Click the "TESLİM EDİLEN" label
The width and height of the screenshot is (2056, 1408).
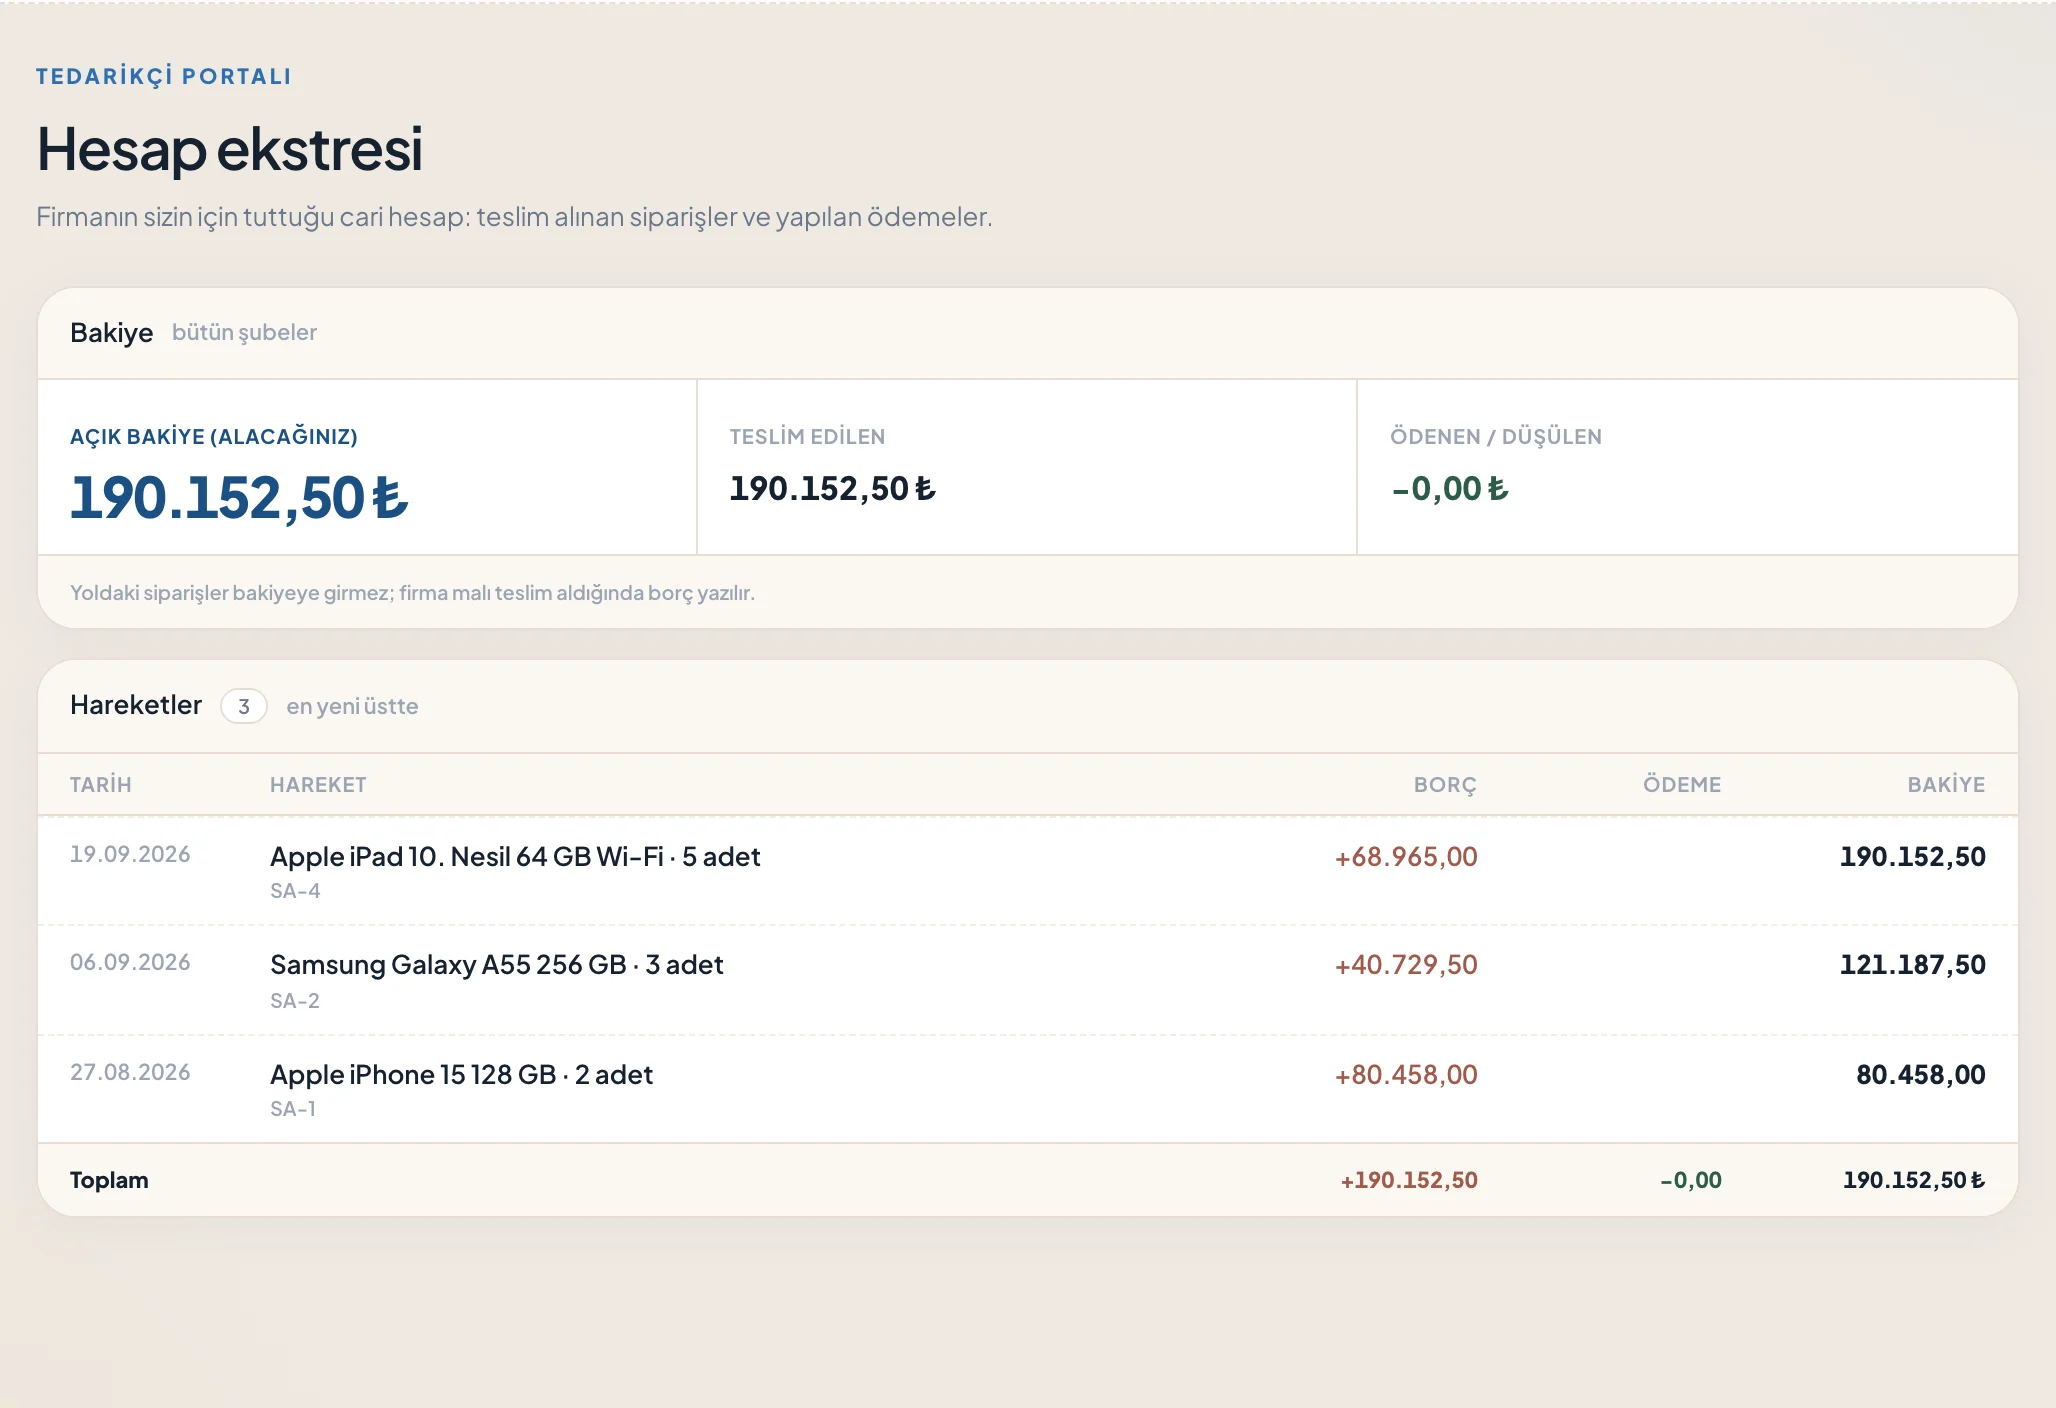(807, 437)
